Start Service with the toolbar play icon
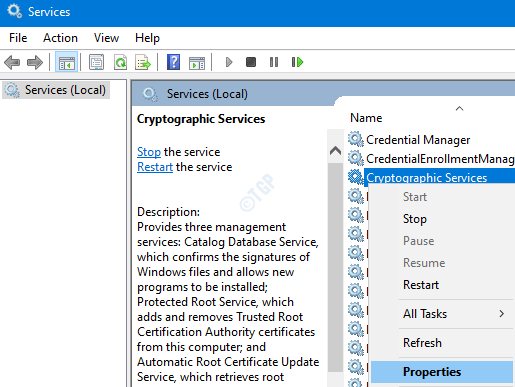 pyautogui.click(x=229, y=62)
